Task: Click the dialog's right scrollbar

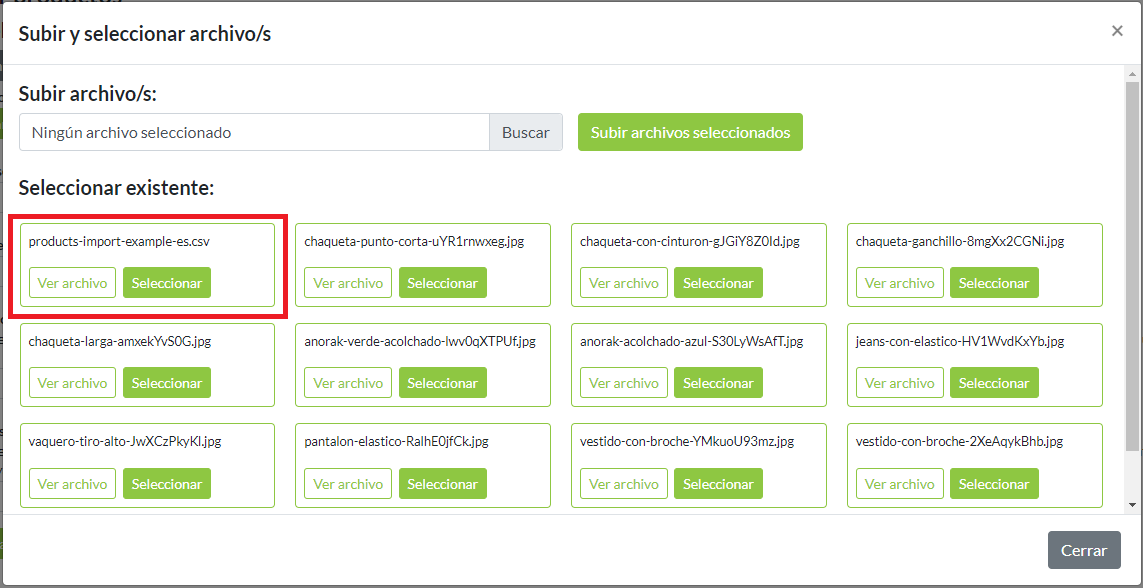Action: (1133, 300)
